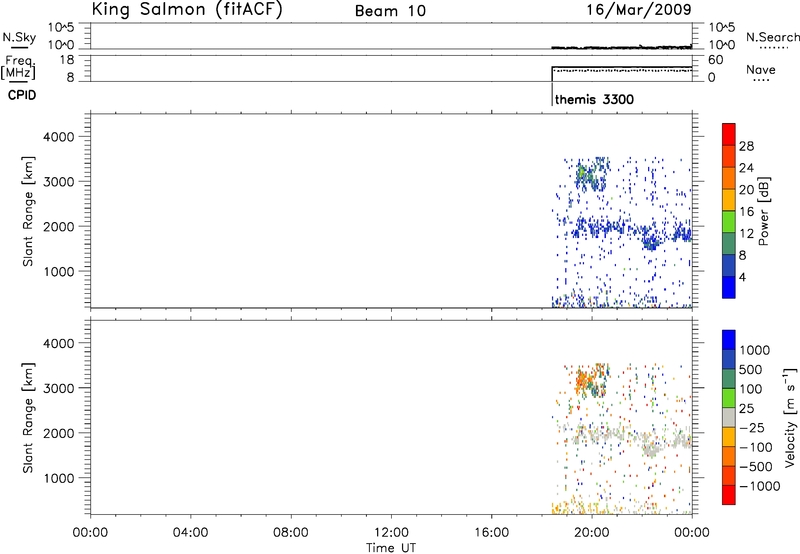This screenshot has height=554, width=800.
Task: Click the orange echo cluster near 3000 km in the velocity panel
Action: 583,380
